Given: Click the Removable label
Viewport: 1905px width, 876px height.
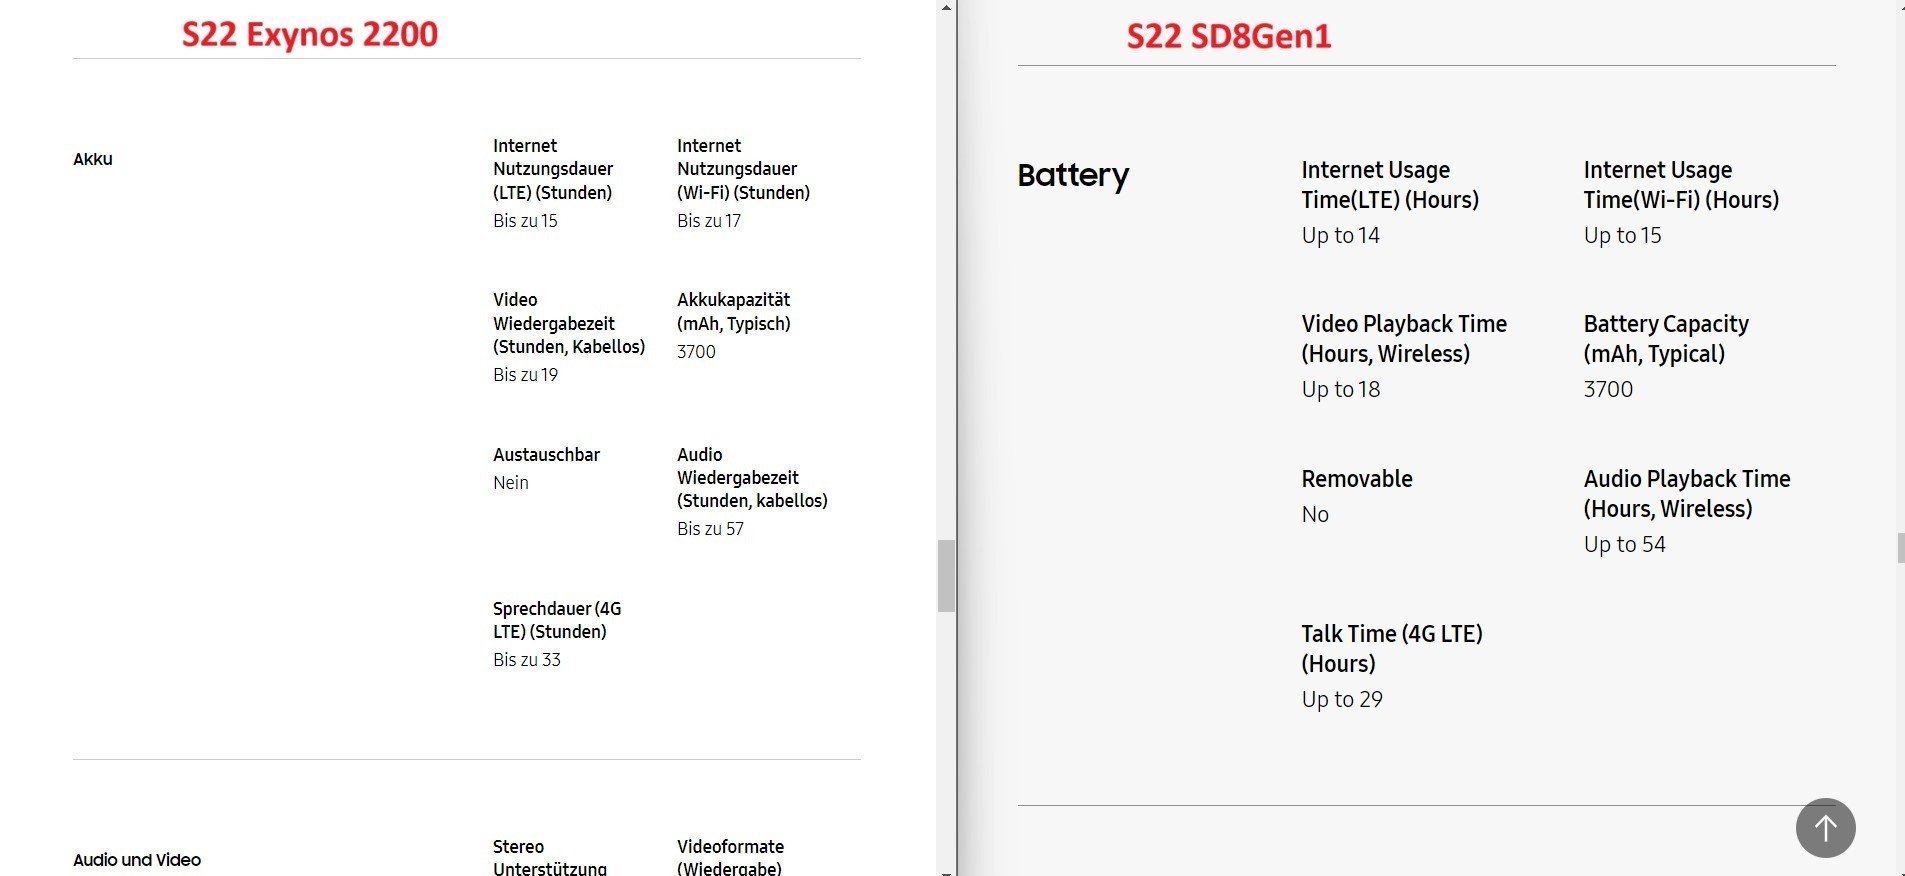Looking at the screenshot, I should [1356, 479].
